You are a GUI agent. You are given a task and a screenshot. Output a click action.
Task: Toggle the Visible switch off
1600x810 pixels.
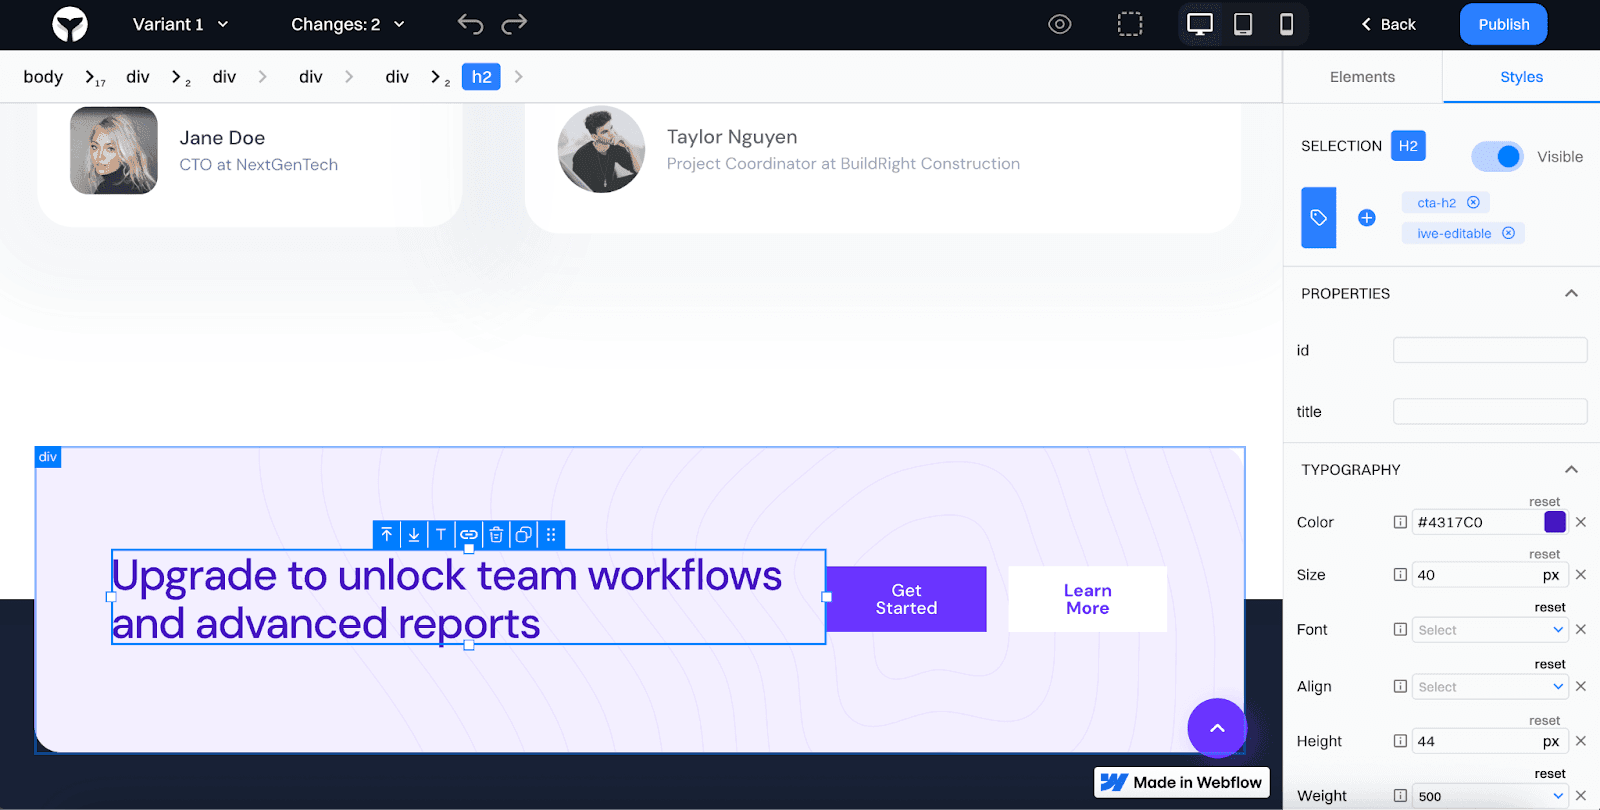point(1497,157)
